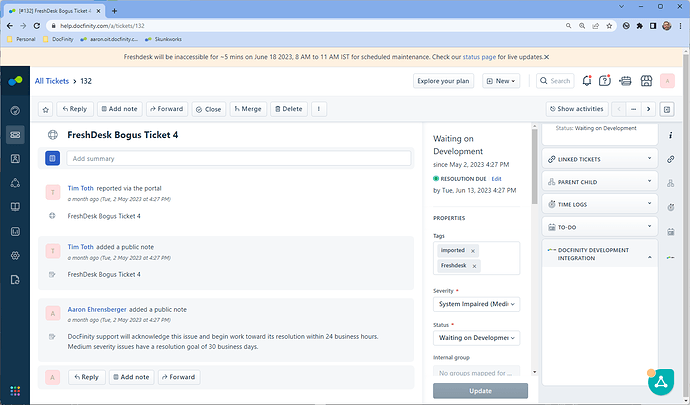Click the Search field

click(x=555, y=81)
